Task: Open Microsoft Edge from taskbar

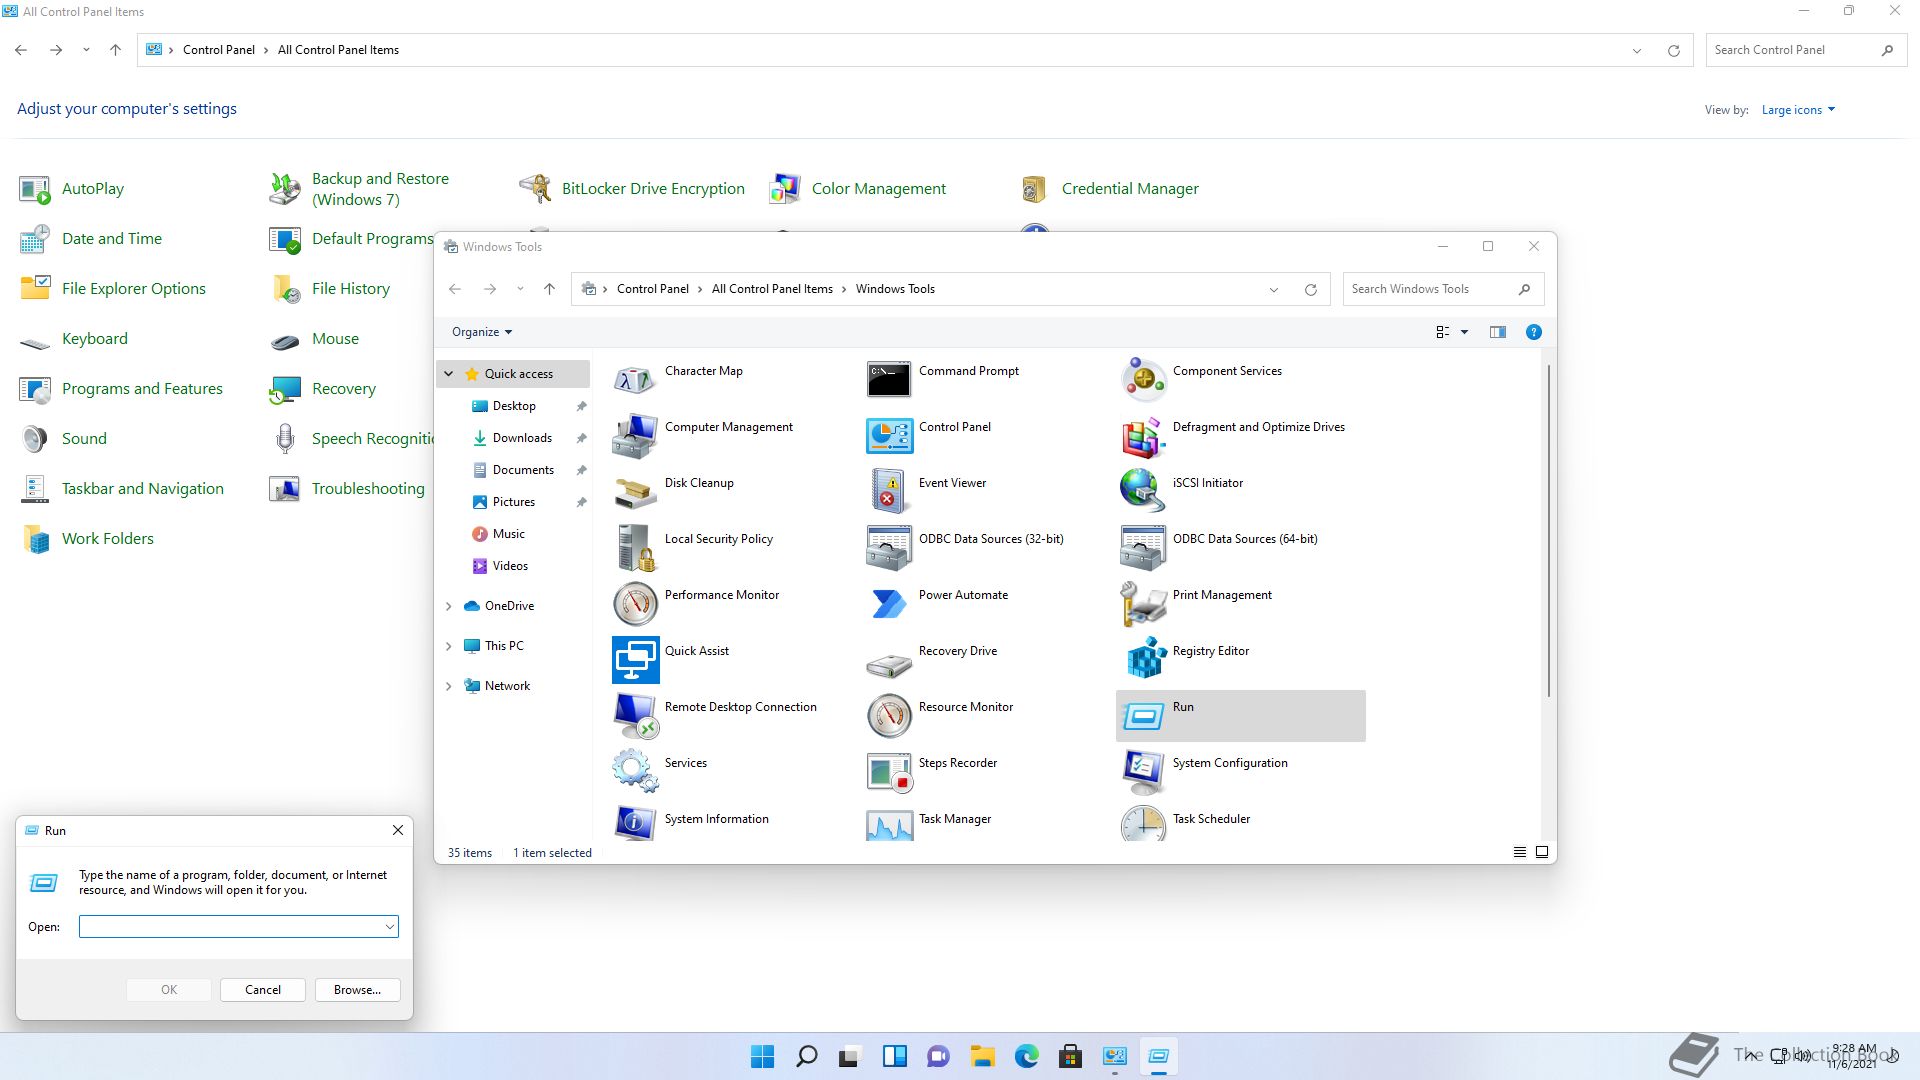Action: pos(1026,1056)
